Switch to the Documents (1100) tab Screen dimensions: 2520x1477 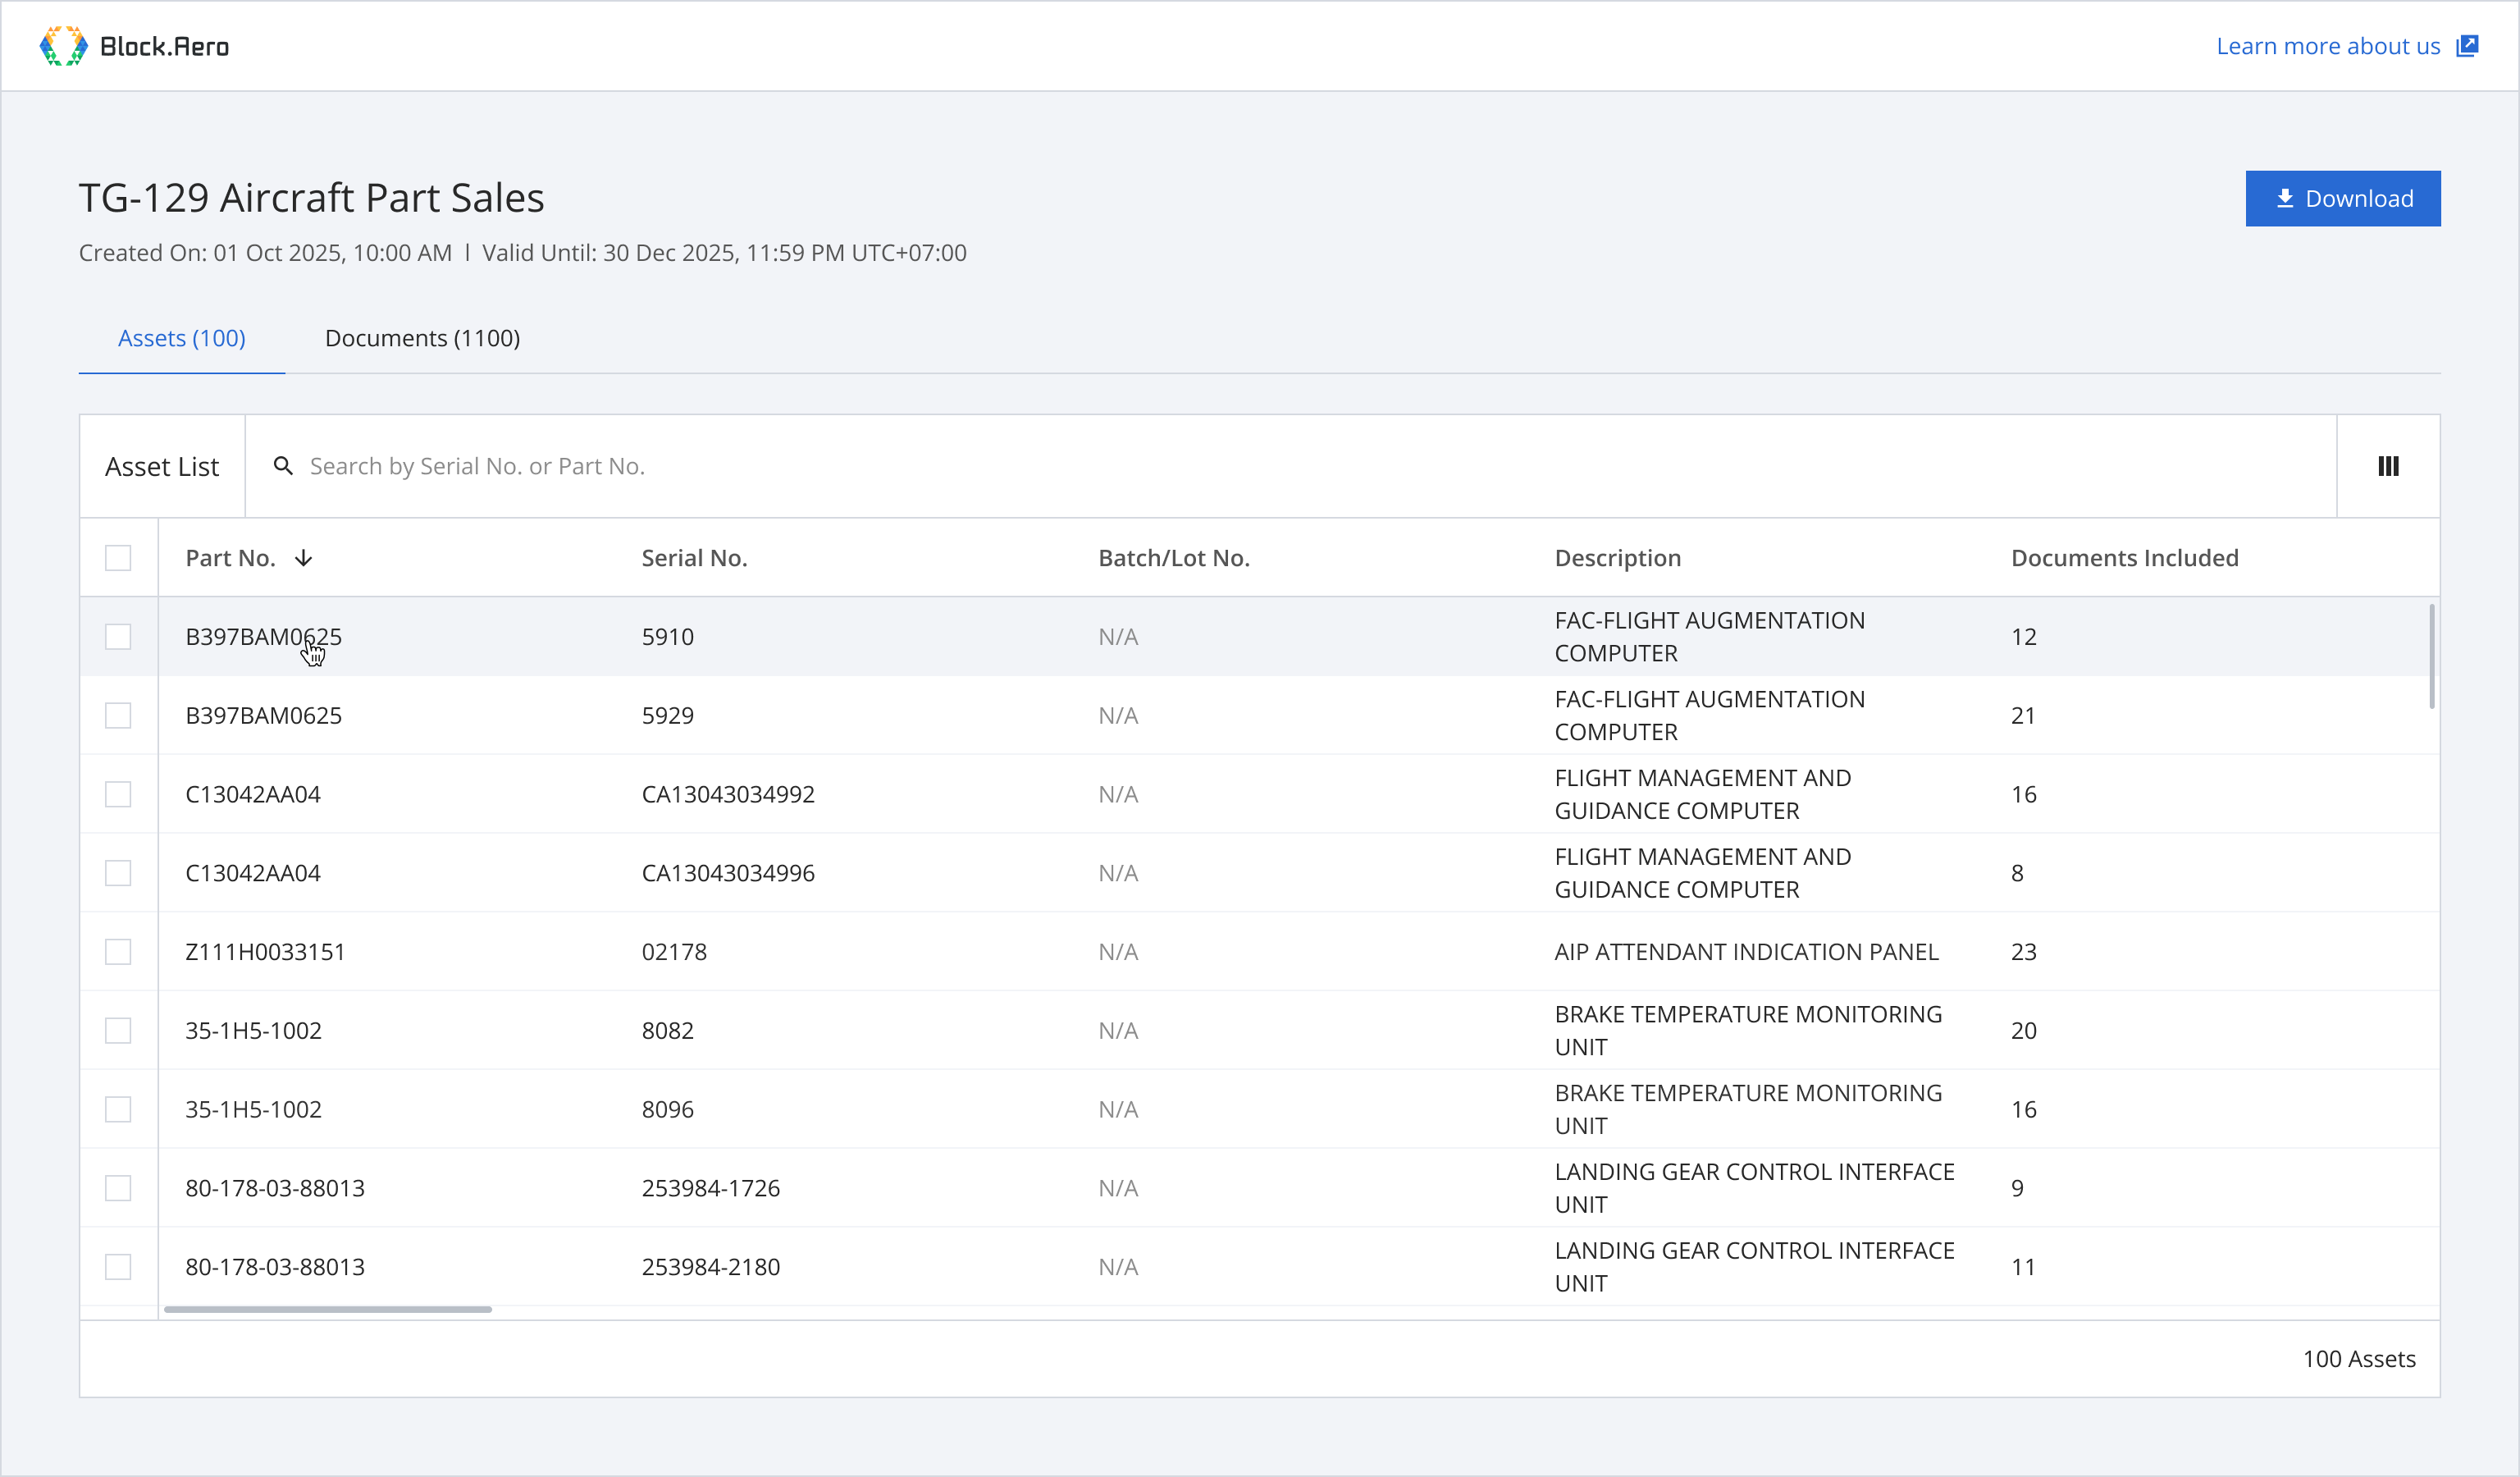click(x=422, y=338)
